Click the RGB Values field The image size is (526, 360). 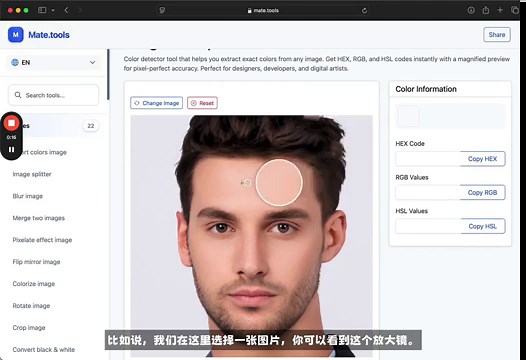428,193
